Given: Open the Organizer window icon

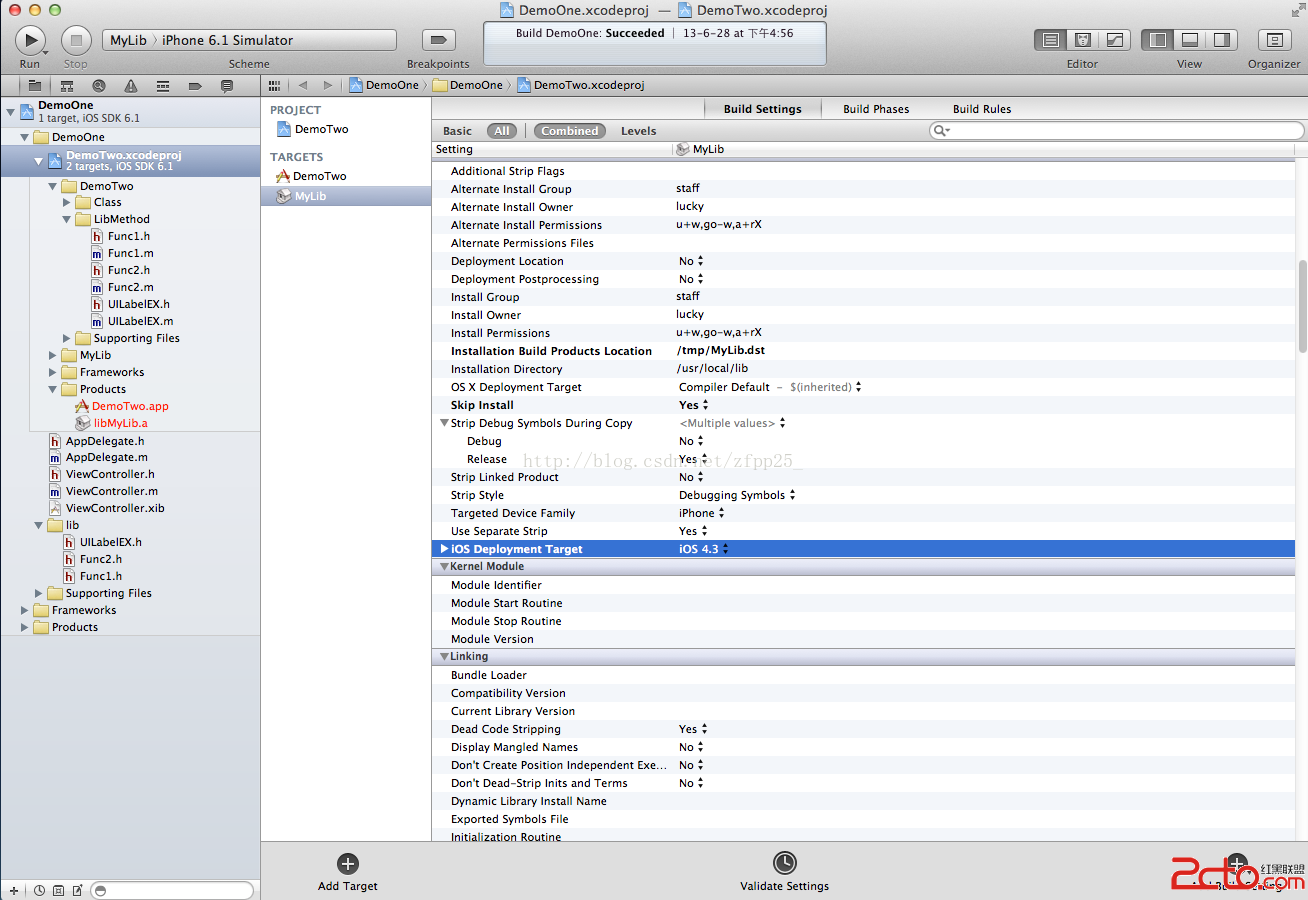Looking at the screenshot, I should click(1274, 40).
